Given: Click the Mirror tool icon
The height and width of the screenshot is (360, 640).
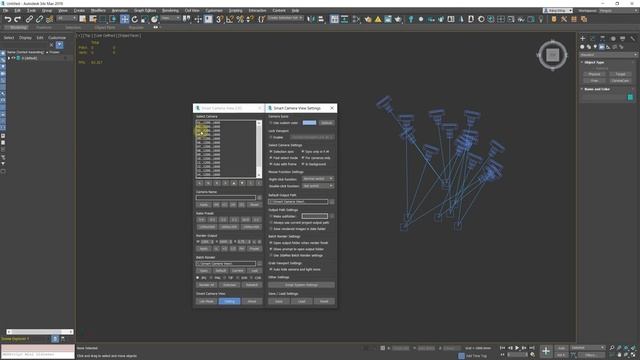Looking at the screenshot, I should point(311,19).
